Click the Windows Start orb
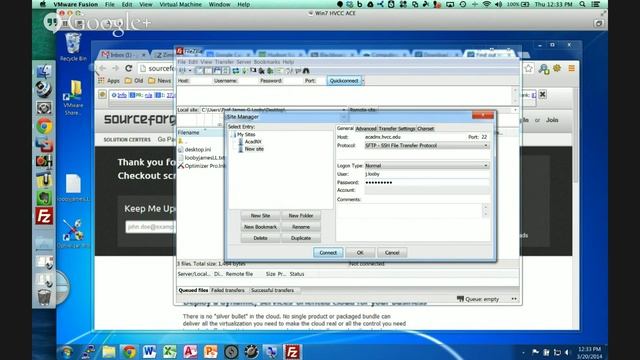This screenshot has height=360, width=640. click(67, 351)
